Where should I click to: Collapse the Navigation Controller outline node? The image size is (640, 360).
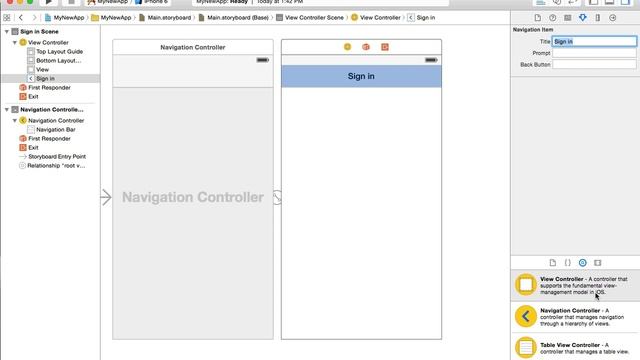point(15,120)
